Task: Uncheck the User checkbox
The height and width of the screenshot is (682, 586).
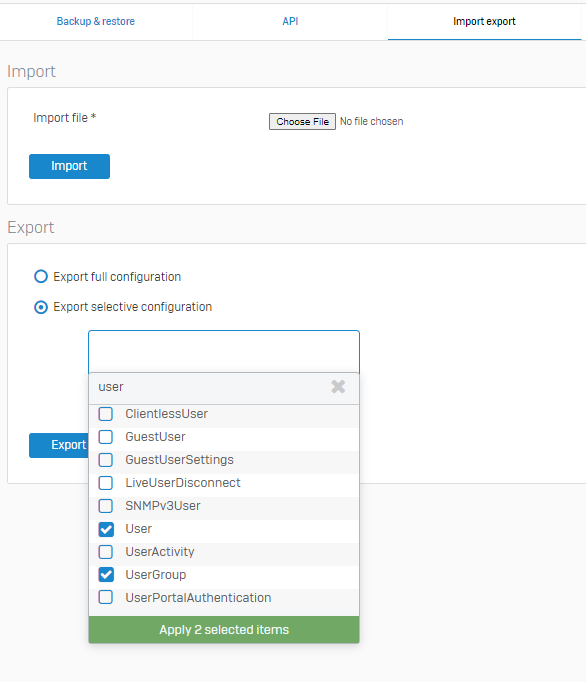Action: point(106,529)
